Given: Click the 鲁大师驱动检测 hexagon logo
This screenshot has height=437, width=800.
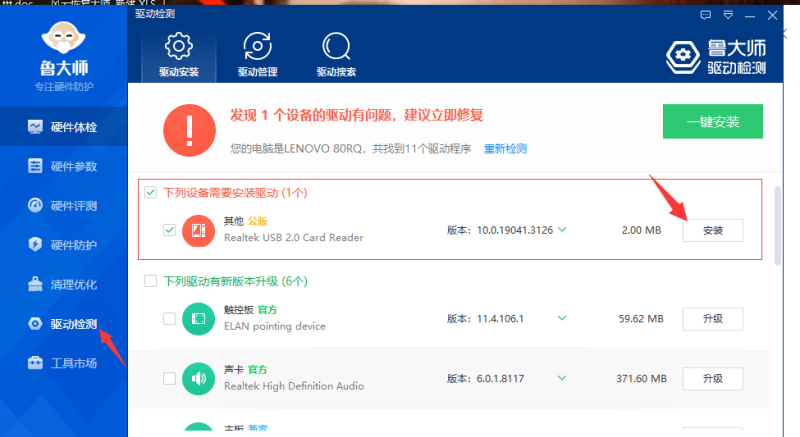Looking at the screenshot, I should pyautogui.click(x=683, y=57).
